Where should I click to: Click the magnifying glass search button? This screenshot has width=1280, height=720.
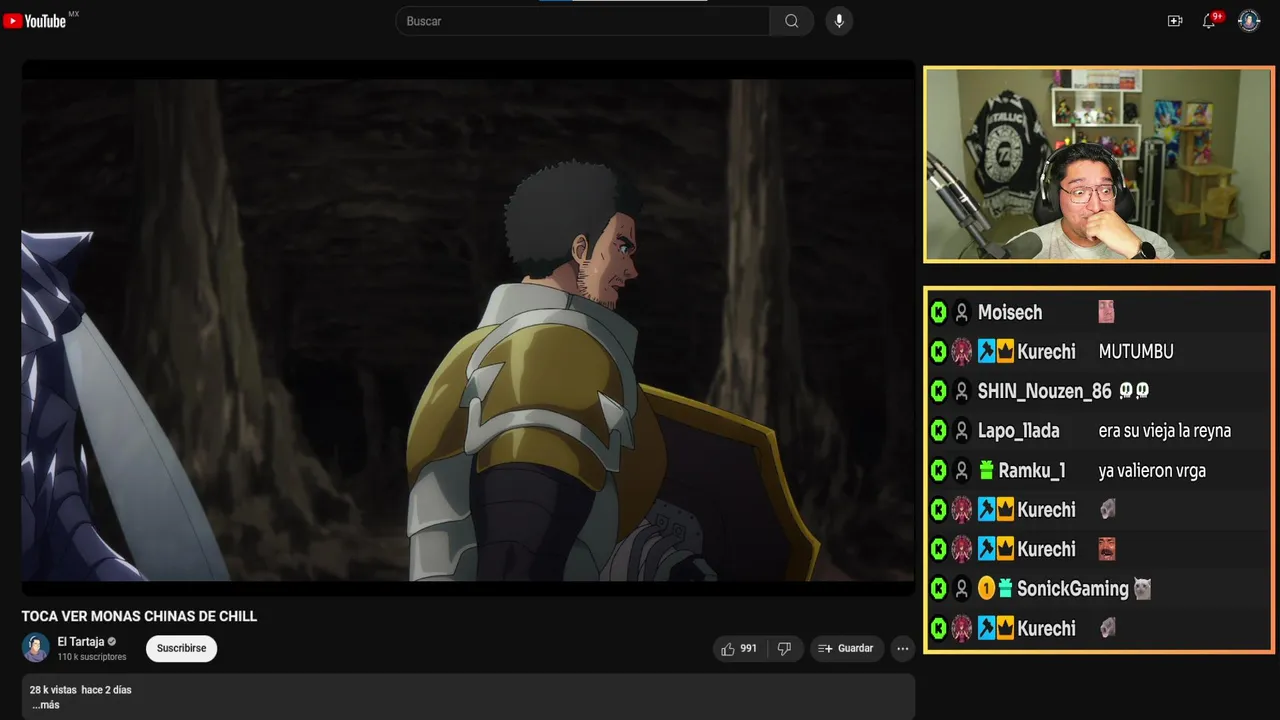coord(792,21)
